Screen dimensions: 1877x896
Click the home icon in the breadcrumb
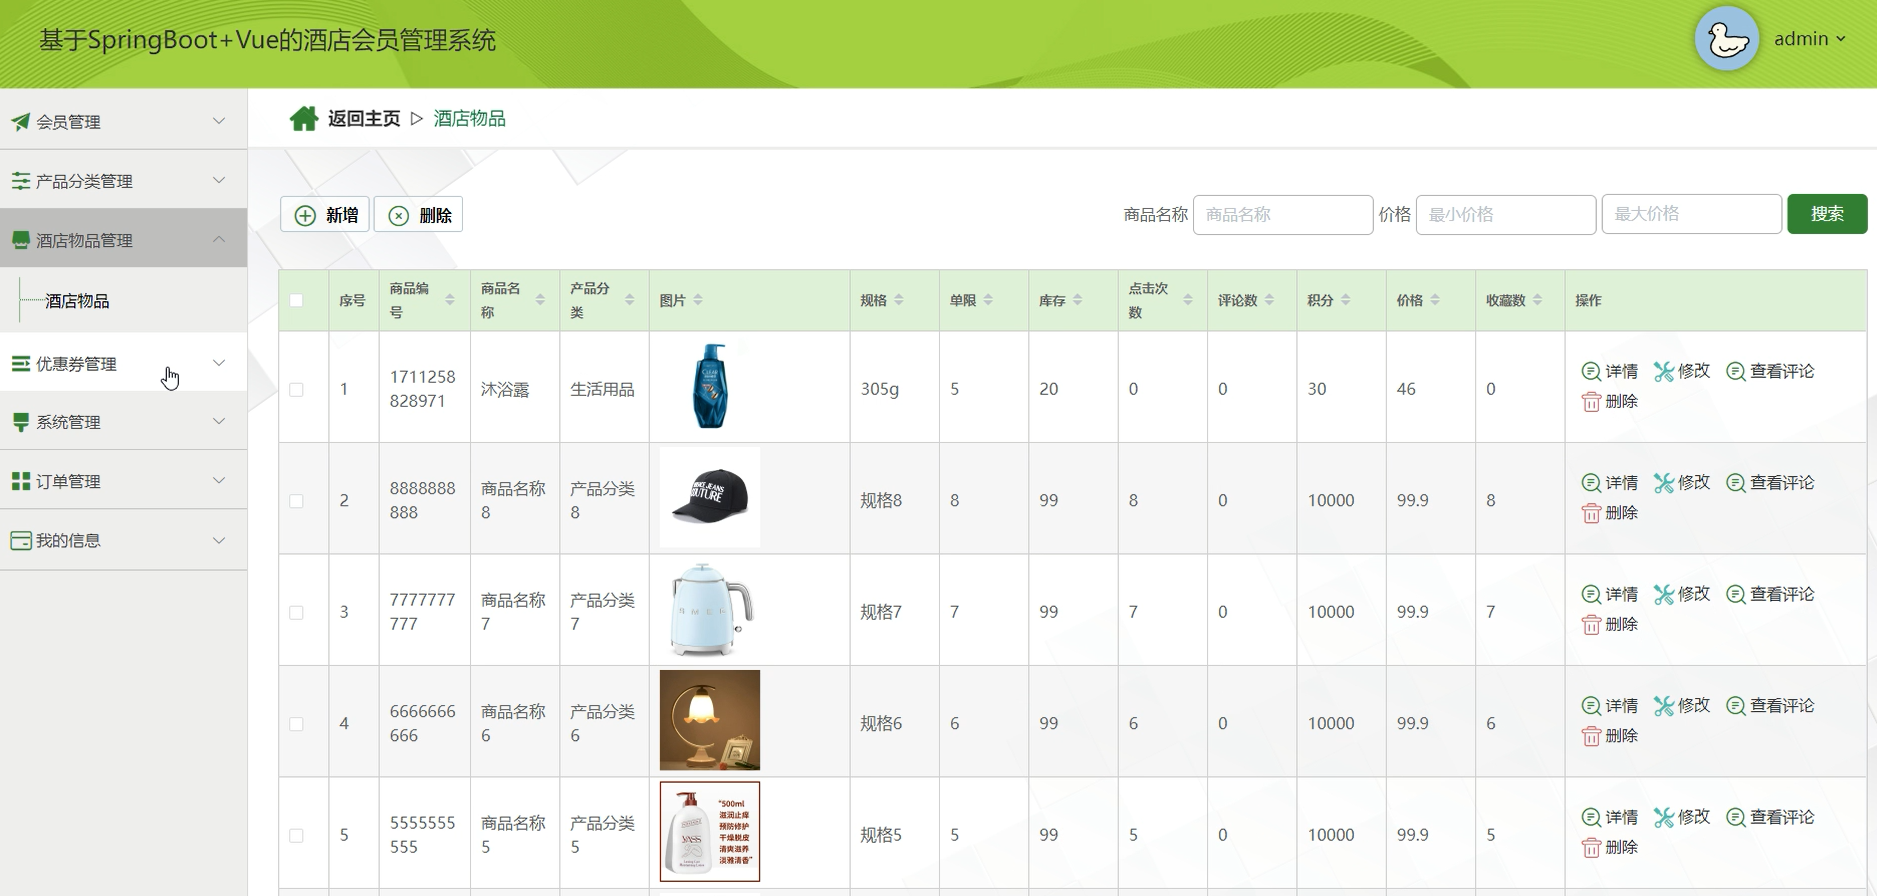point(304,119)
